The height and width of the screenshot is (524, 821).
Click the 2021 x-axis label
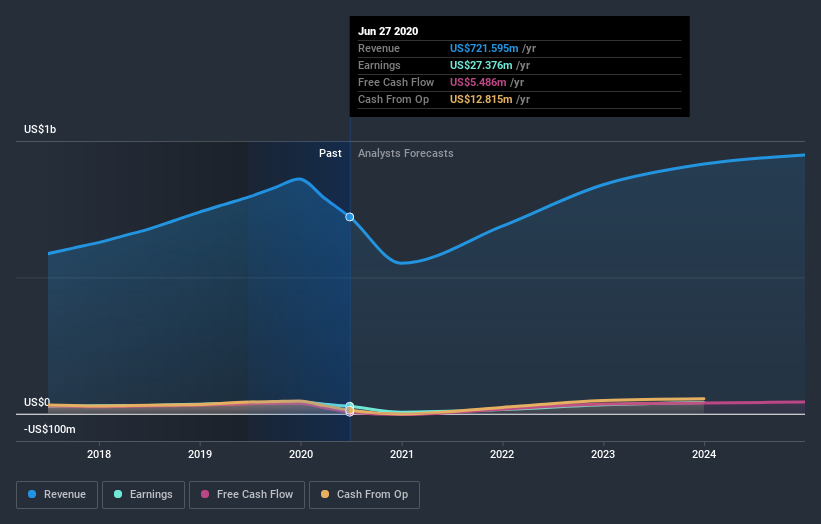click(x=402, y=454)
